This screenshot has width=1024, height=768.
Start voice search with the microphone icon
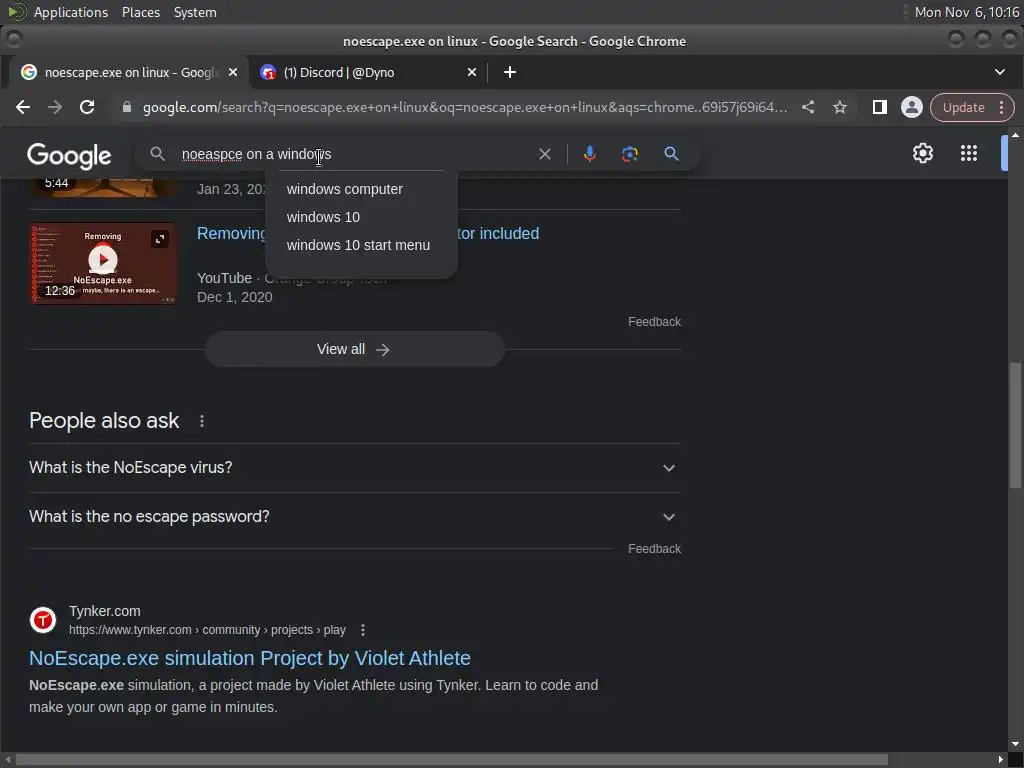[590, 154]
